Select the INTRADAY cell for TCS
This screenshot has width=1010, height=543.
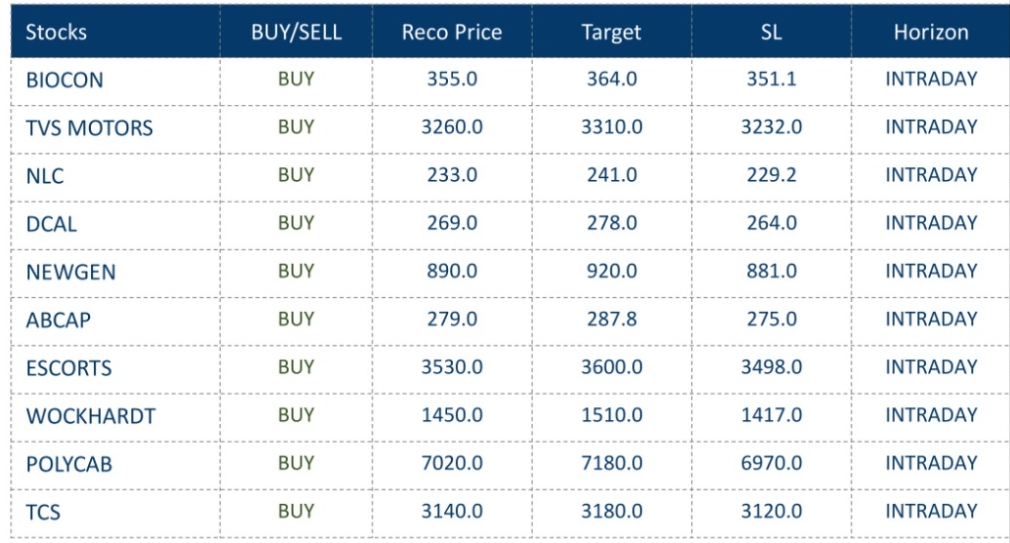click(x=931, y=511)
